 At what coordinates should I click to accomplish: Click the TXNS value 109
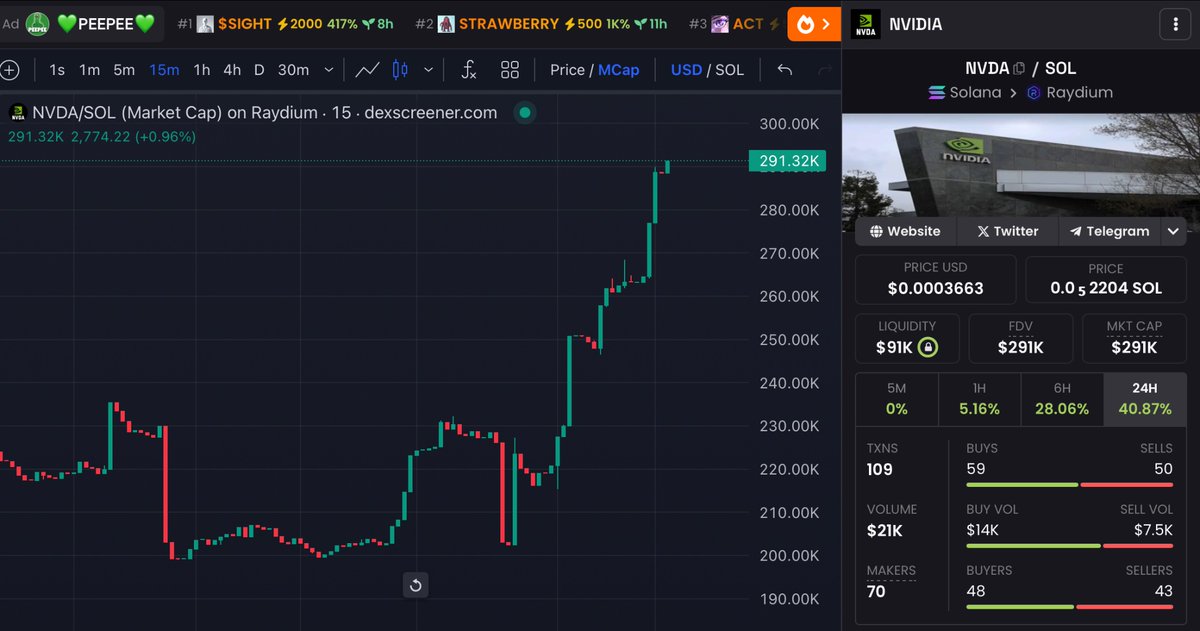click(x=880, y=469)
